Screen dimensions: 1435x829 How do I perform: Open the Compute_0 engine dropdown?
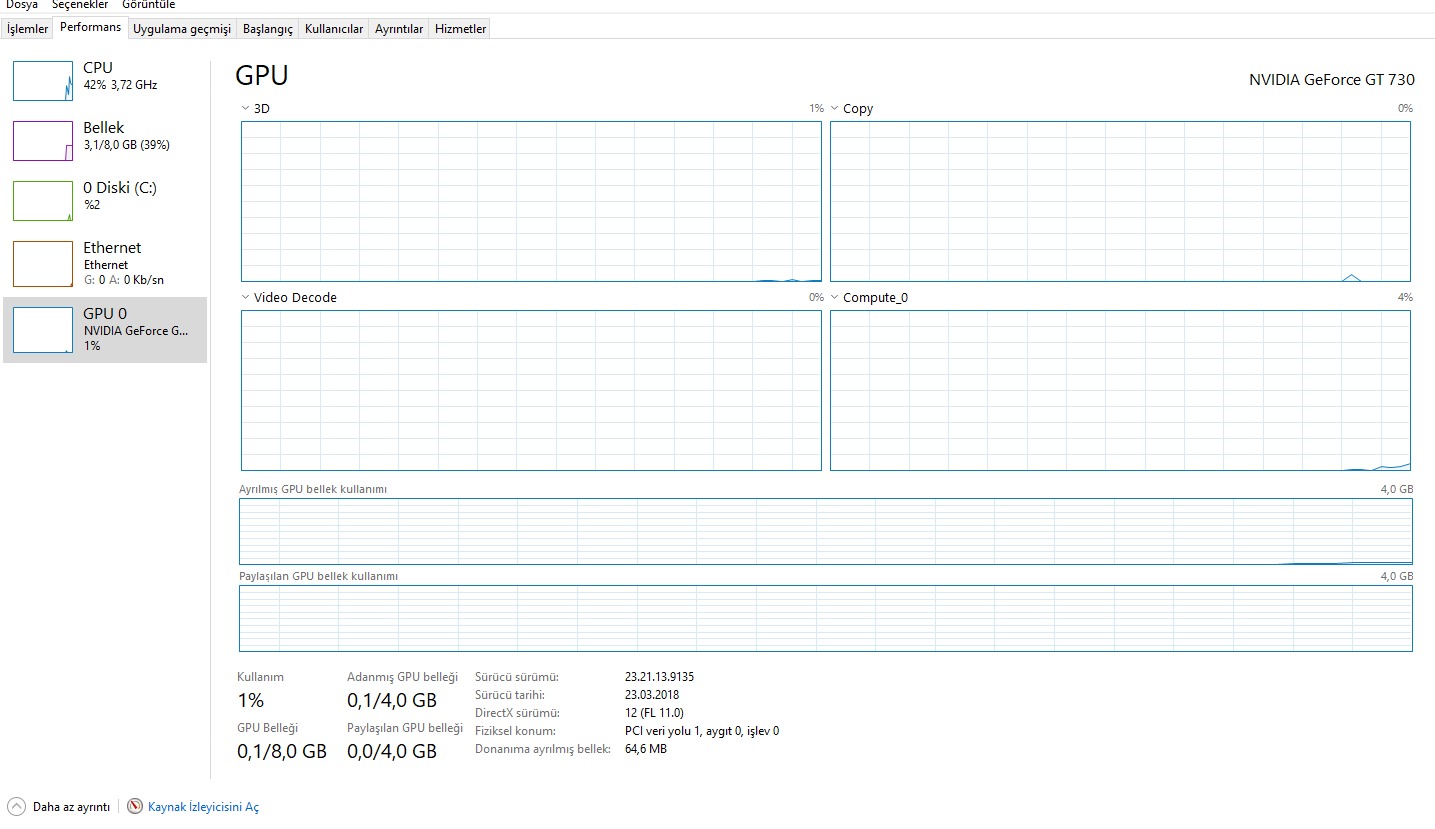click(835, 297)
